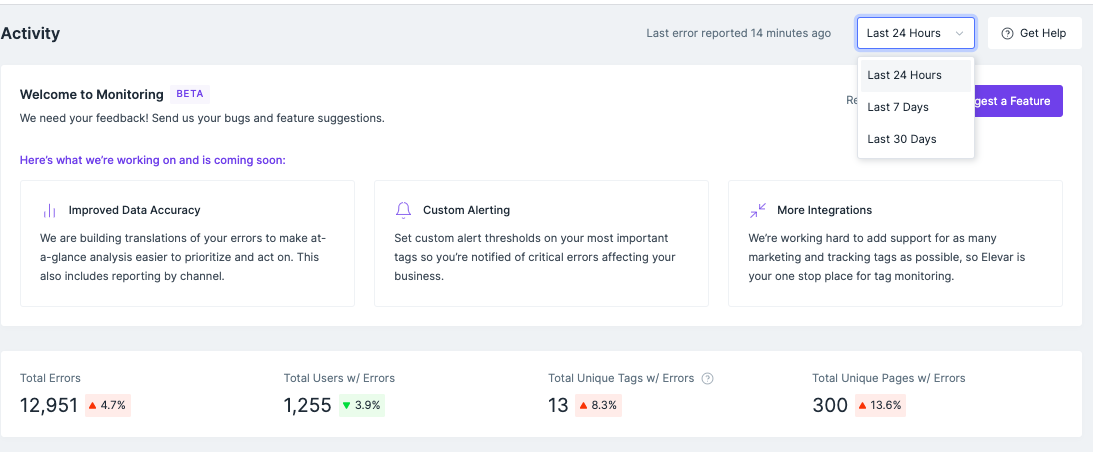Click the Improved Data Accuracy bar chart icon
The height and width of the screenshot is (452, 1093).
pos(49,210)
